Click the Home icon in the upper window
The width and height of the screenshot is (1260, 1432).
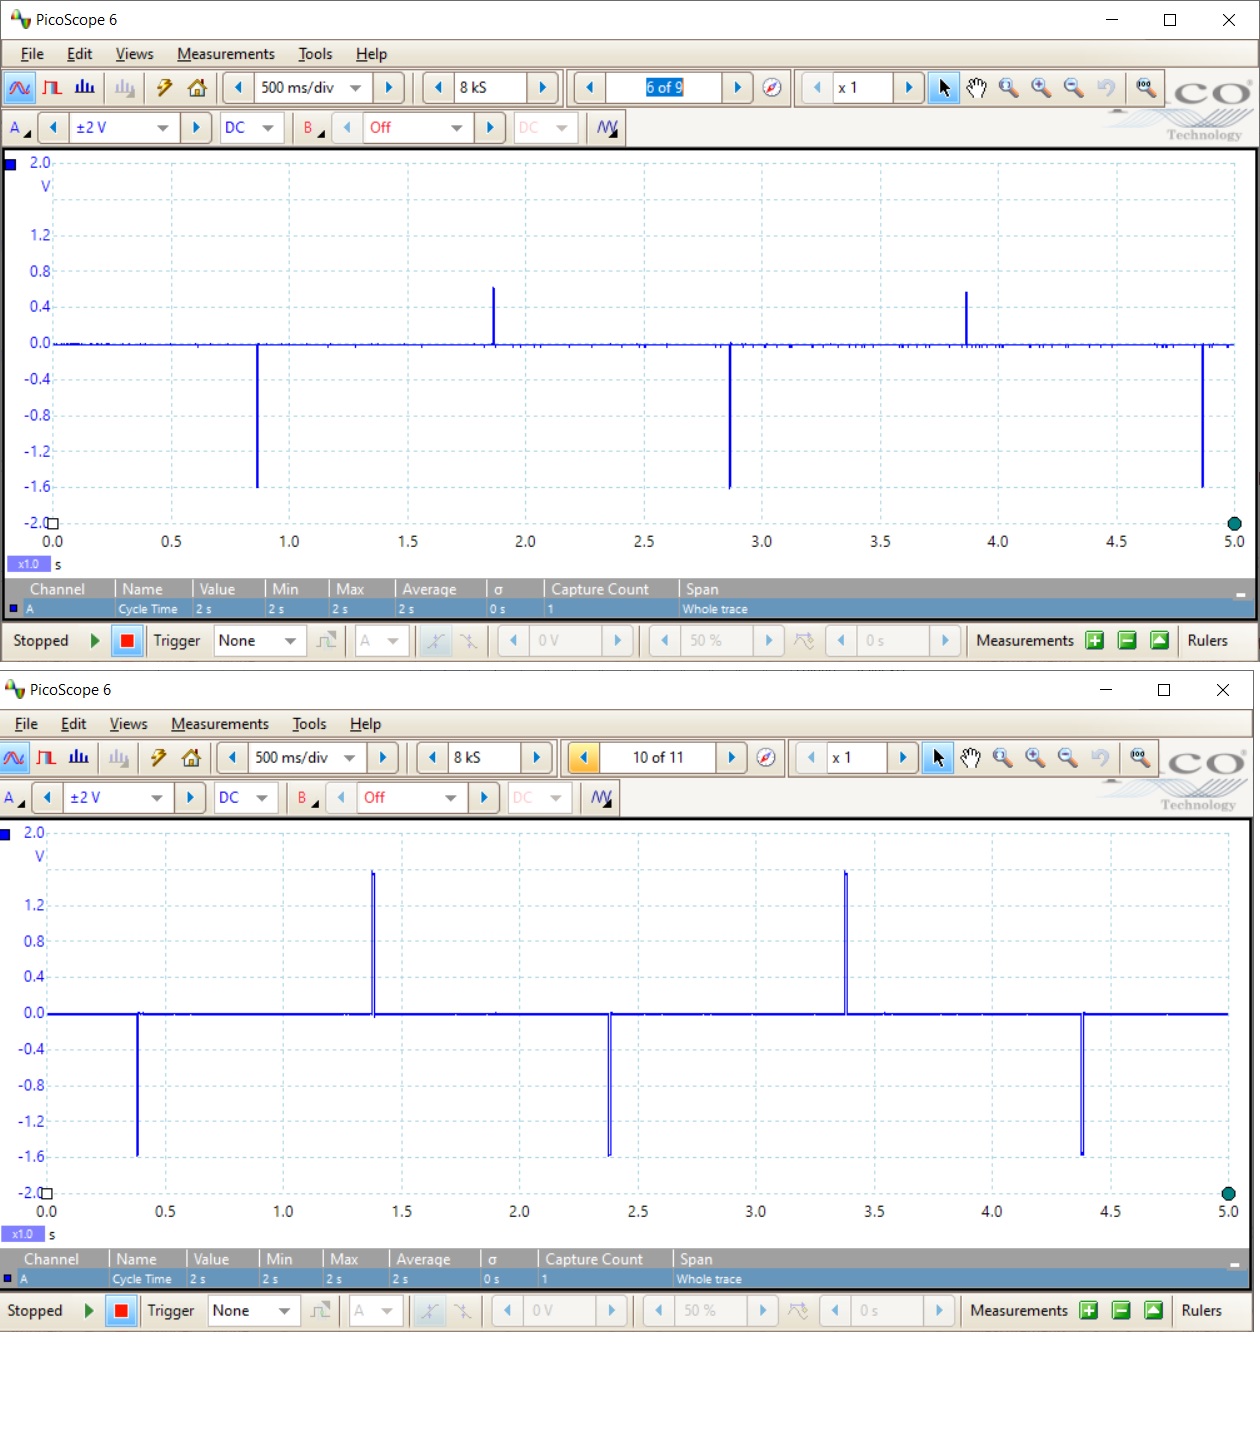click(197, 88)
